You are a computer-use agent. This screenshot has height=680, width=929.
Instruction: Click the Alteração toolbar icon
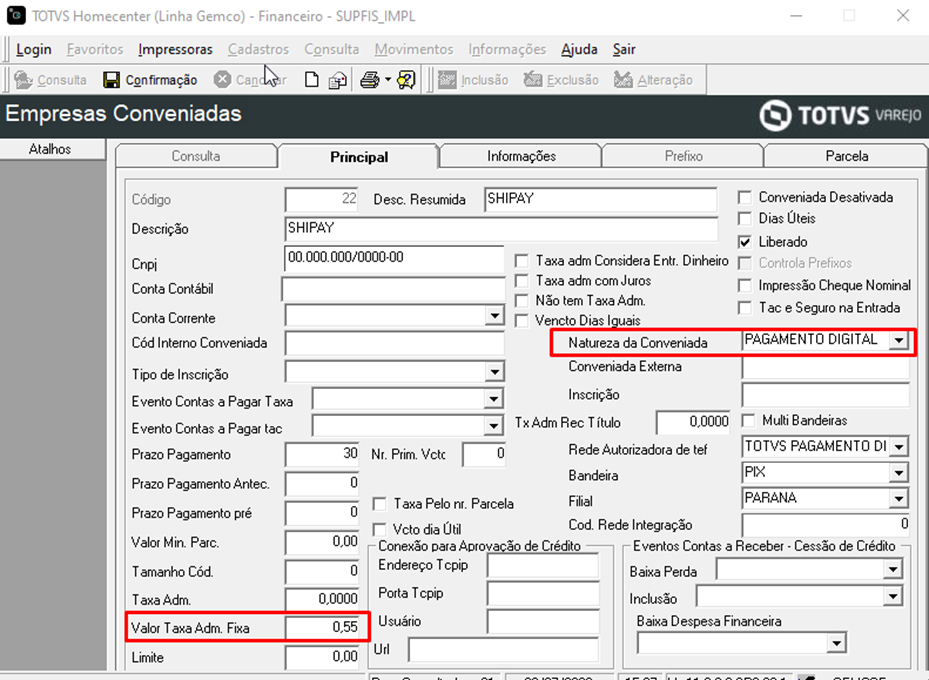(623, 79)
